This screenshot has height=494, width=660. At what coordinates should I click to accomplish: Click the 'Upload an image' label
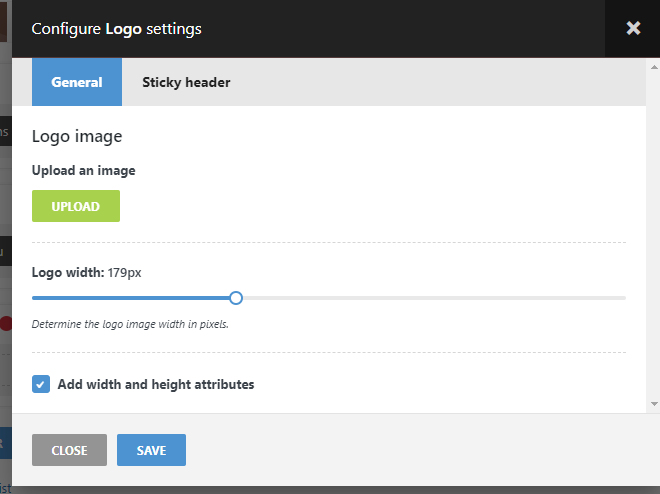[x=83, y=170]
